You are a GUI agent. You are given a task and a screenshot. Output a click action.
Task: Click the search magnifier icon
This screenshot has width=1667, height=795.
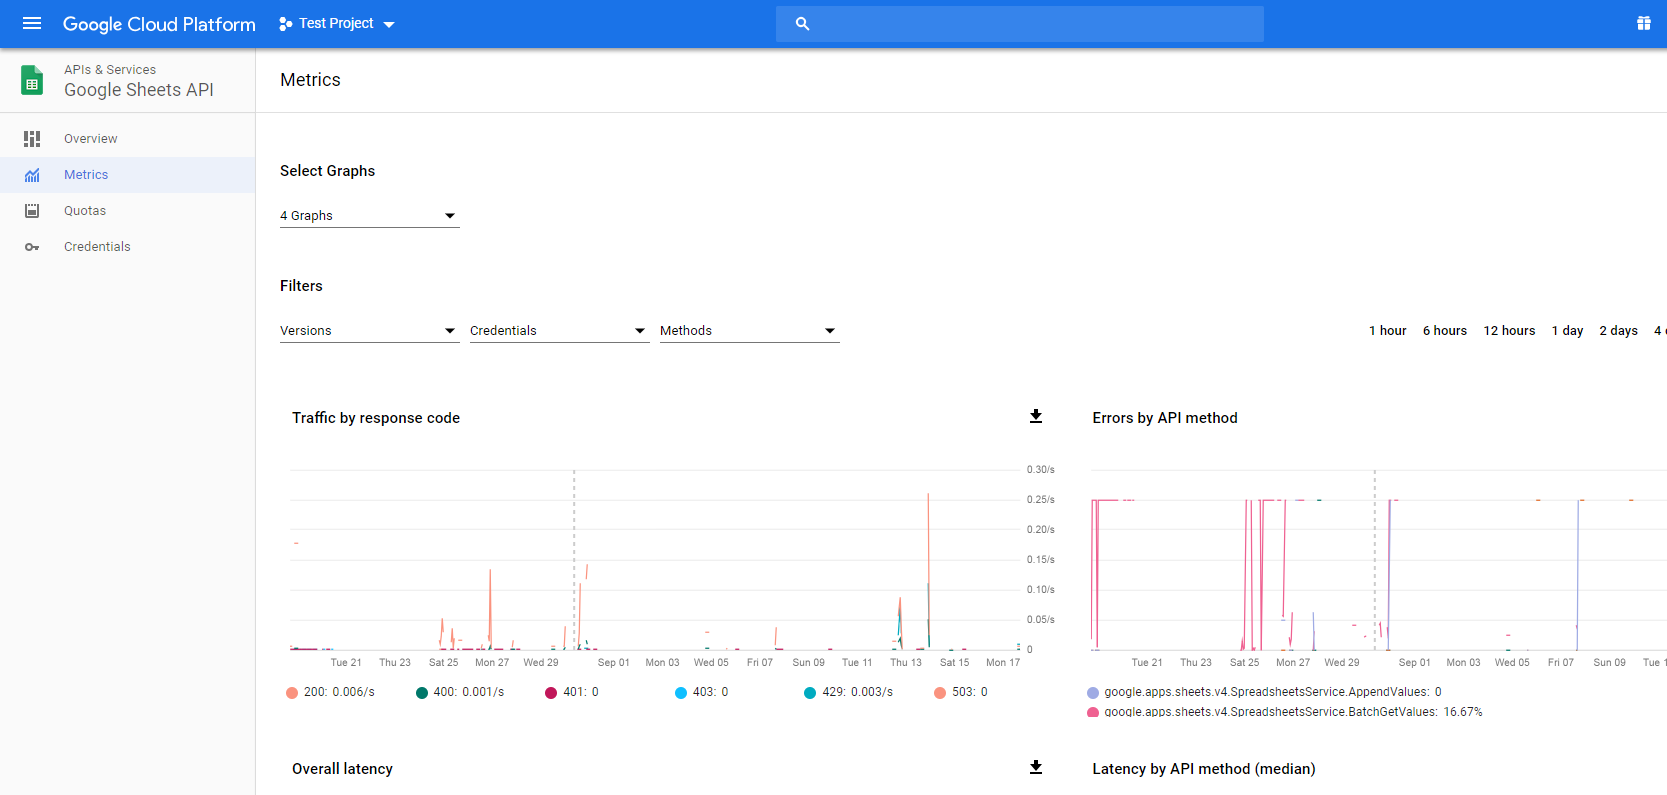click(x=802, y=24)
